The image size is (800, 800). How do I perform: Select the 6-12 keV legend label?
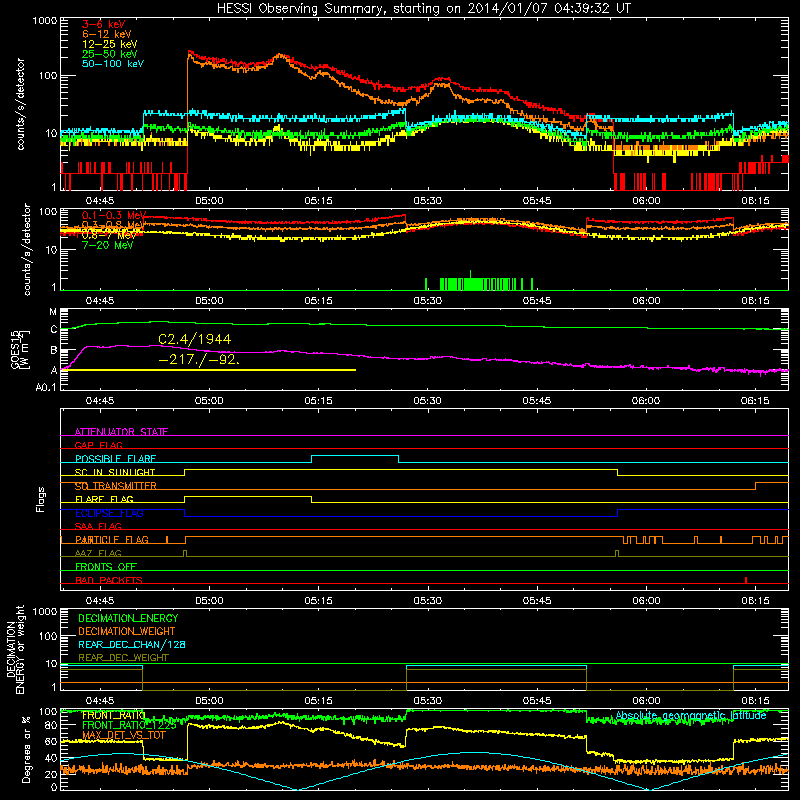point(107,34)
